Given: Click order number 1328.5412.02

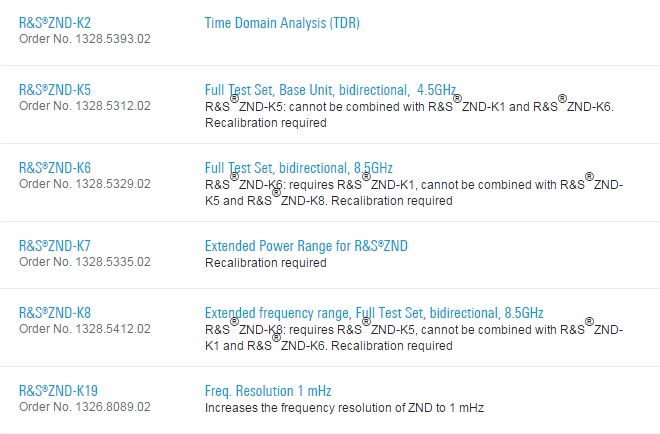Looking at the screenshot, I should click(85, 329).
